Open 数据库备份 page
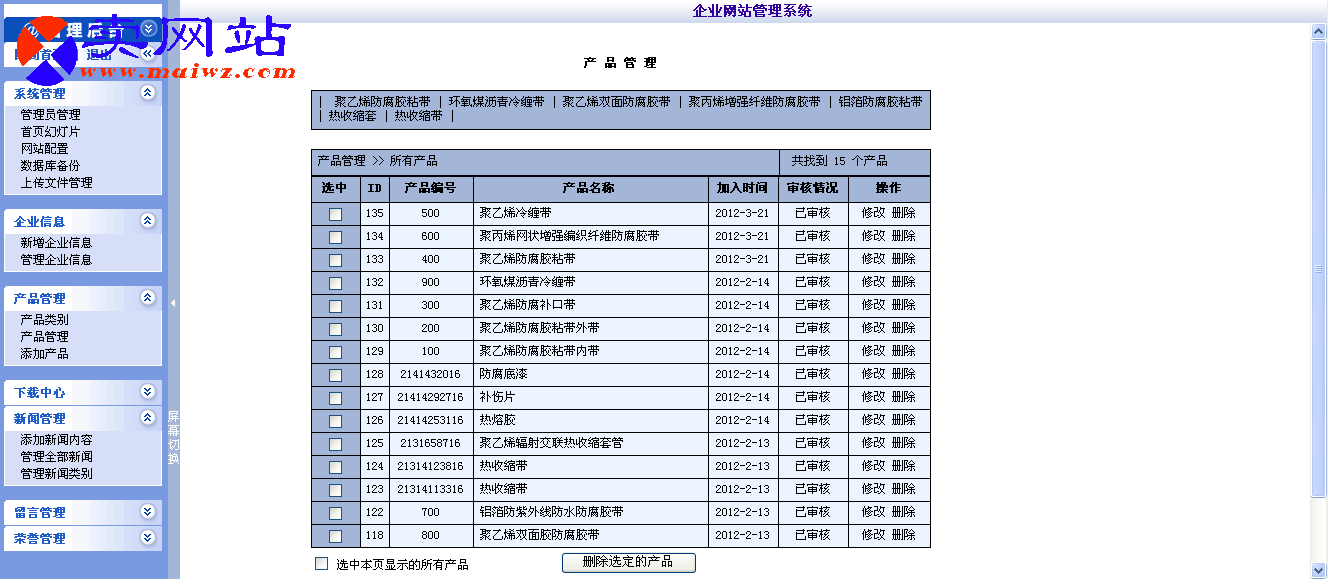The height and width of the screenshot is (579, 1329). [50, 166]
